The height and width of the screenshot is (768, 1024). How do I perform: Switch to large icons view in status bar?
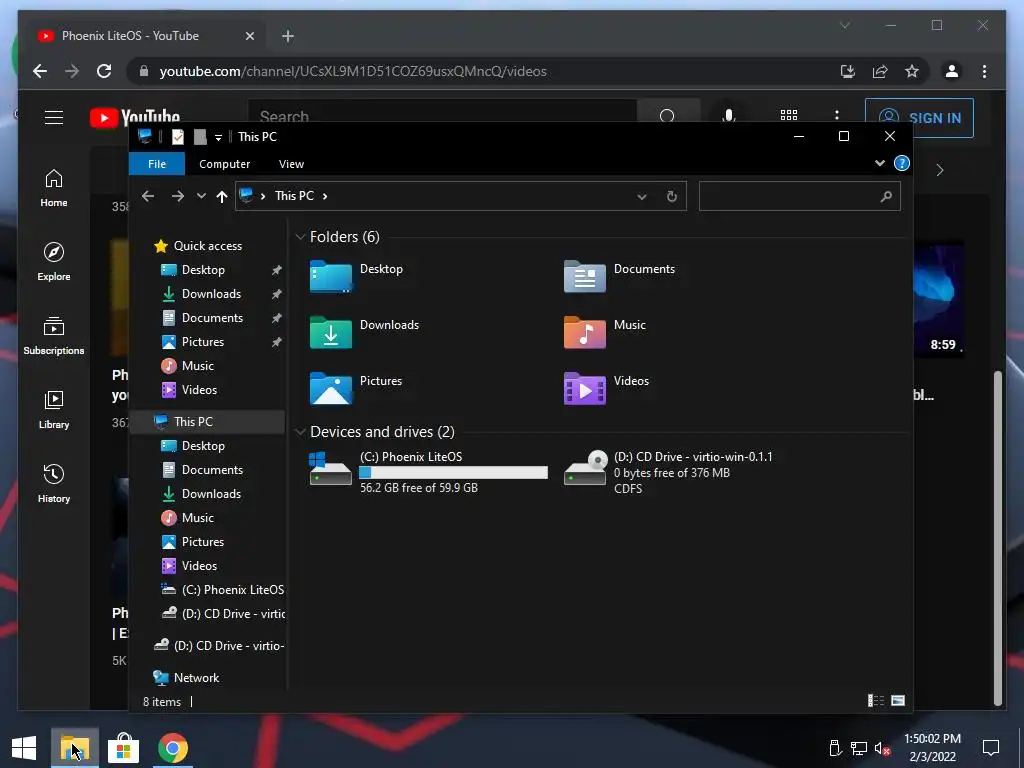pos(898,701)
